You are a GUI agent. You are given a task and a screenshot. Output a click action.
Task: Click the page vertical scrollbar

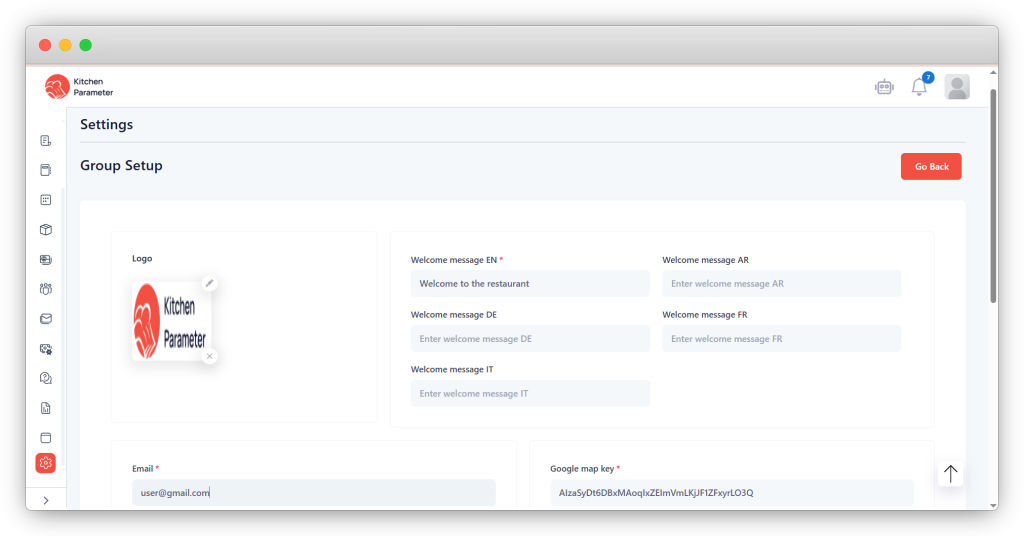click(992, 200)
